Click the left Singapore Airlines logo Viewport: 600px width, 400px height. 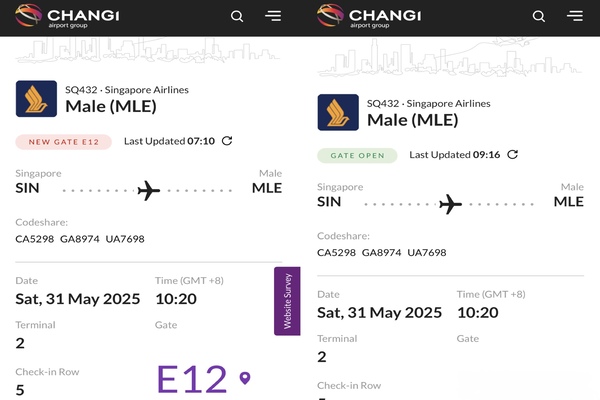click(36, 99)
